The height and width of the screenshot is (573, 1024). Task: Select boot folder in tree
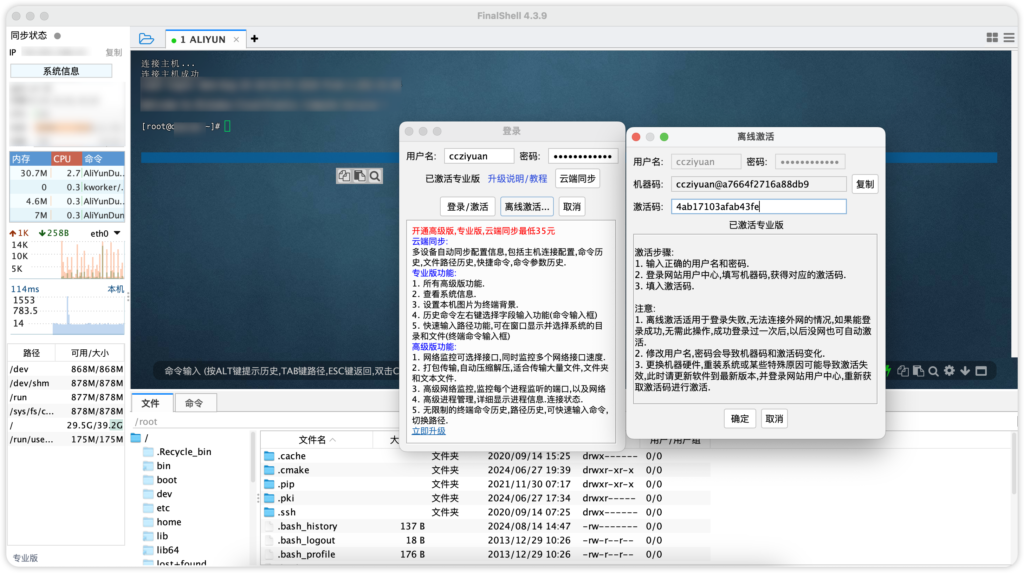click(160, 480)
